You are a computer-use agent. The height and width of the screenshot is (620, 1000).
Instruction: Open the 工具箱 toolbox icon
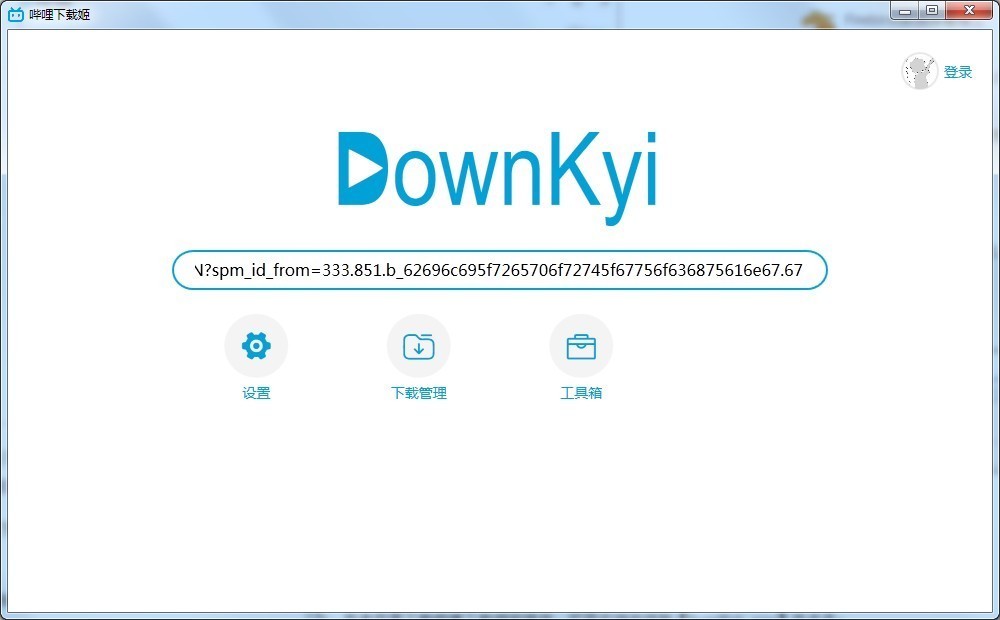click(x=581, y=346)
